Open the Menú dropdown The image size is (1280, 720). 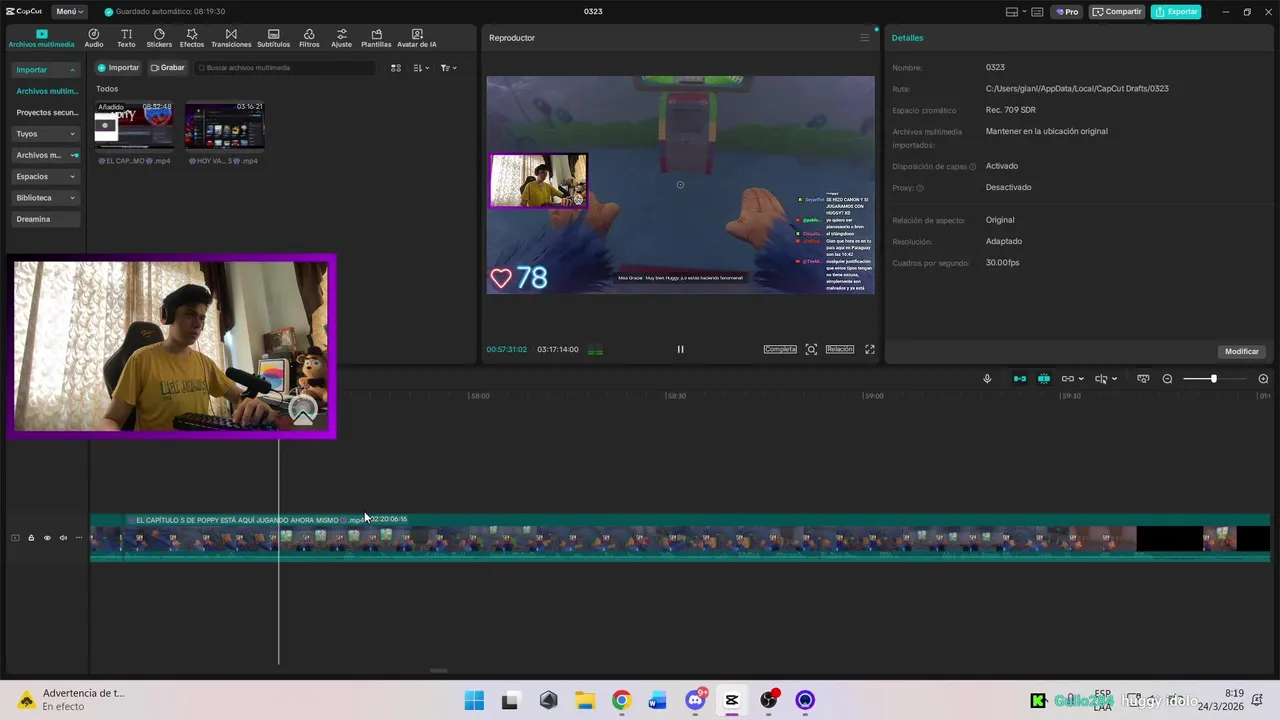pyautogui.click(x=69, y=12)
